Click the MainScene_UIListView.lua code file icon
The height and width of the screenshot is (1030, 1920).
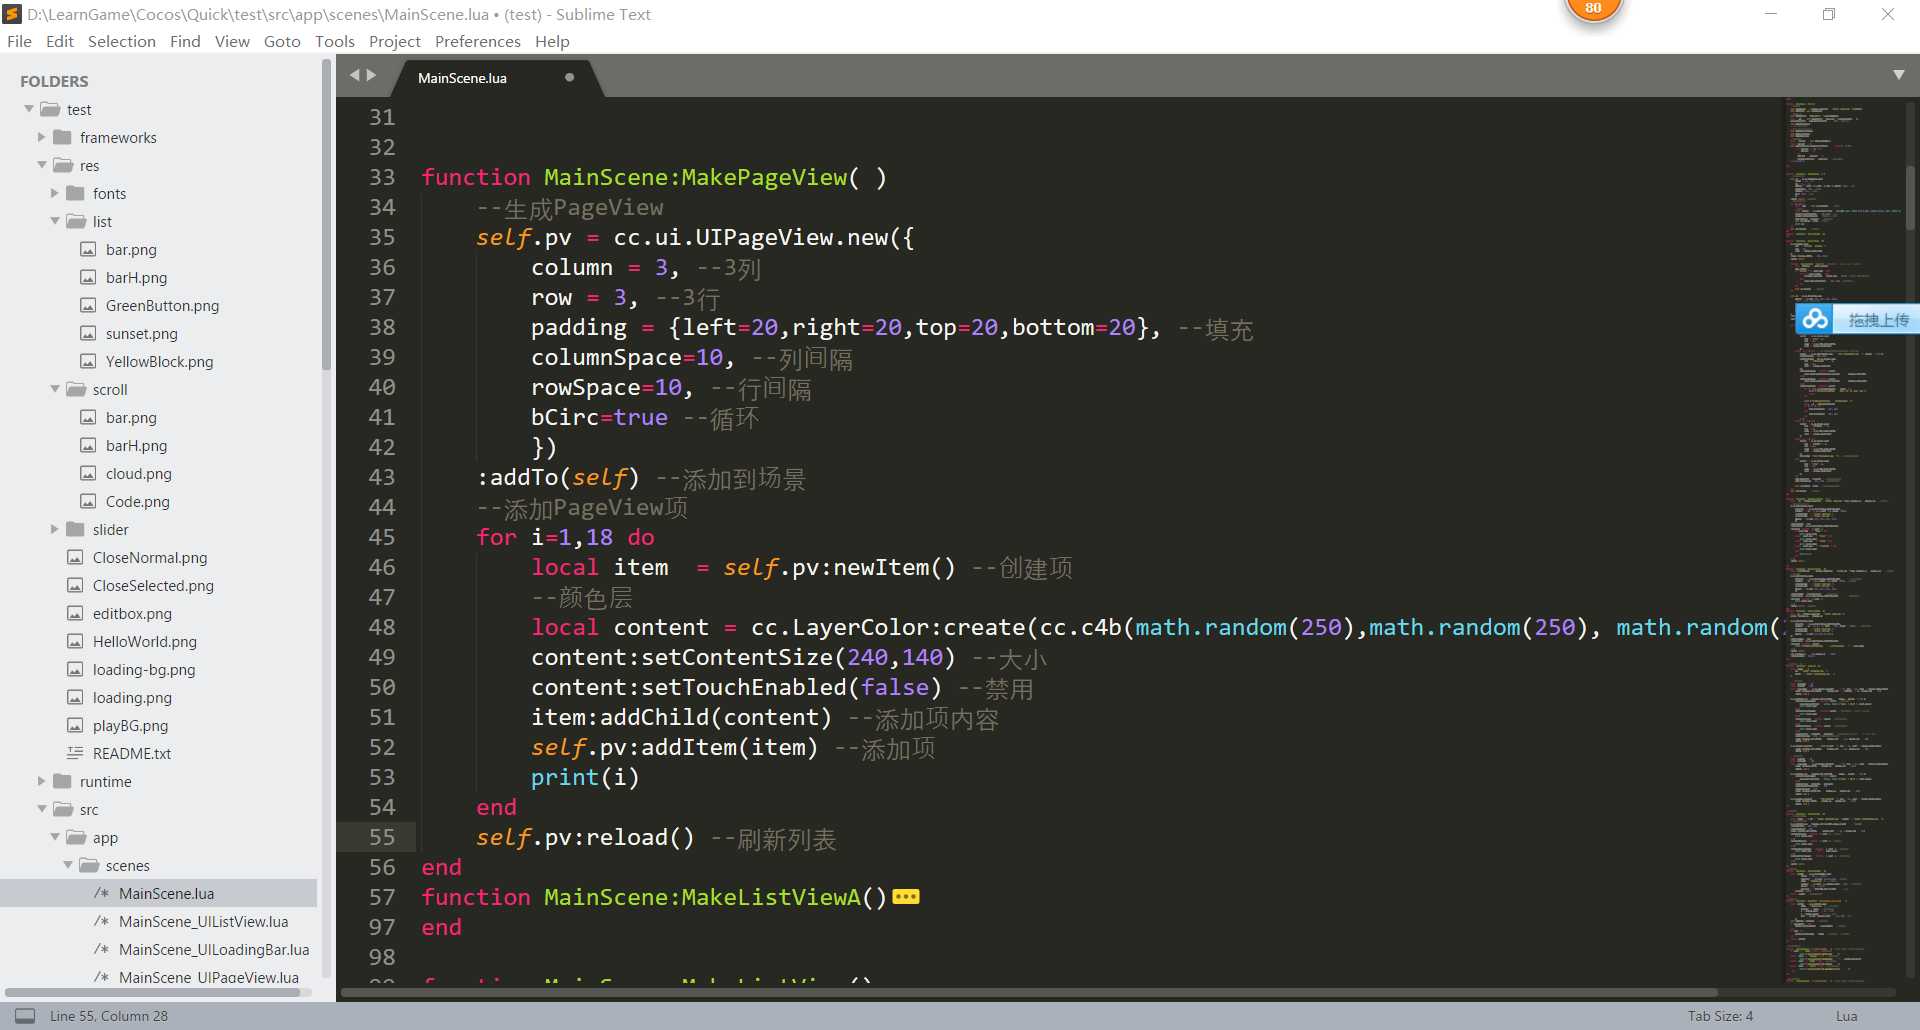click(101, 921)
